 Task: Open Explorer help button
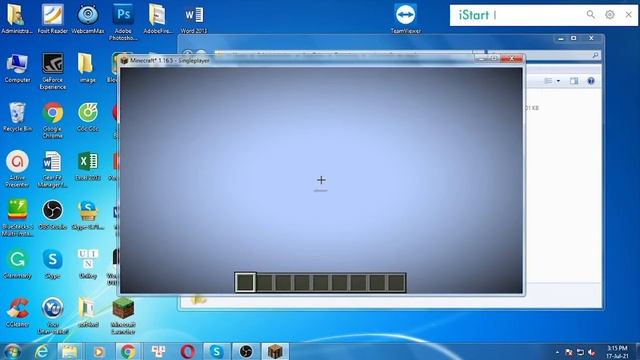click(591, 81)
